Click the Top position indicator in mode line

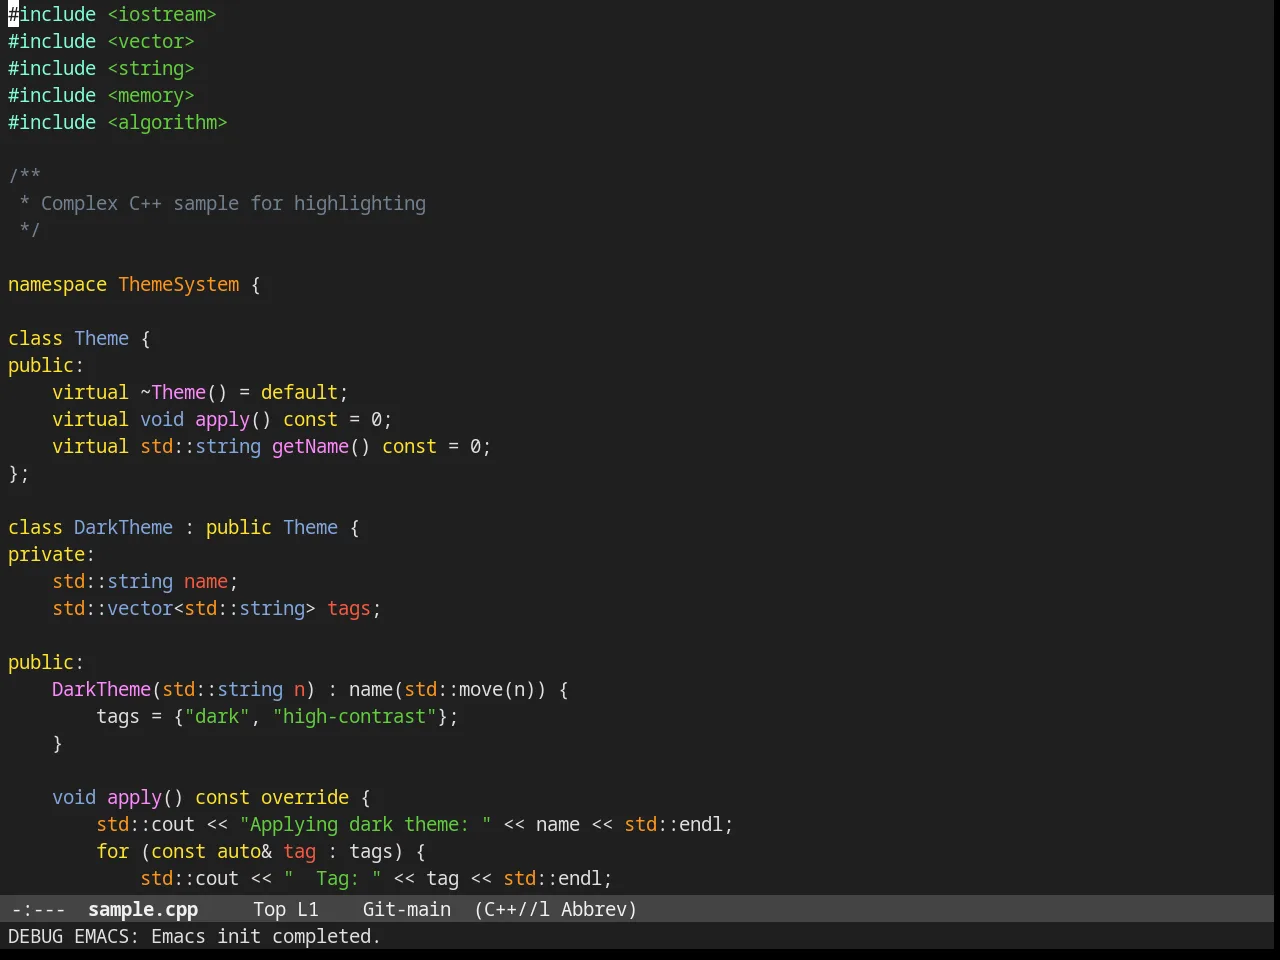(x=269, y=909)
